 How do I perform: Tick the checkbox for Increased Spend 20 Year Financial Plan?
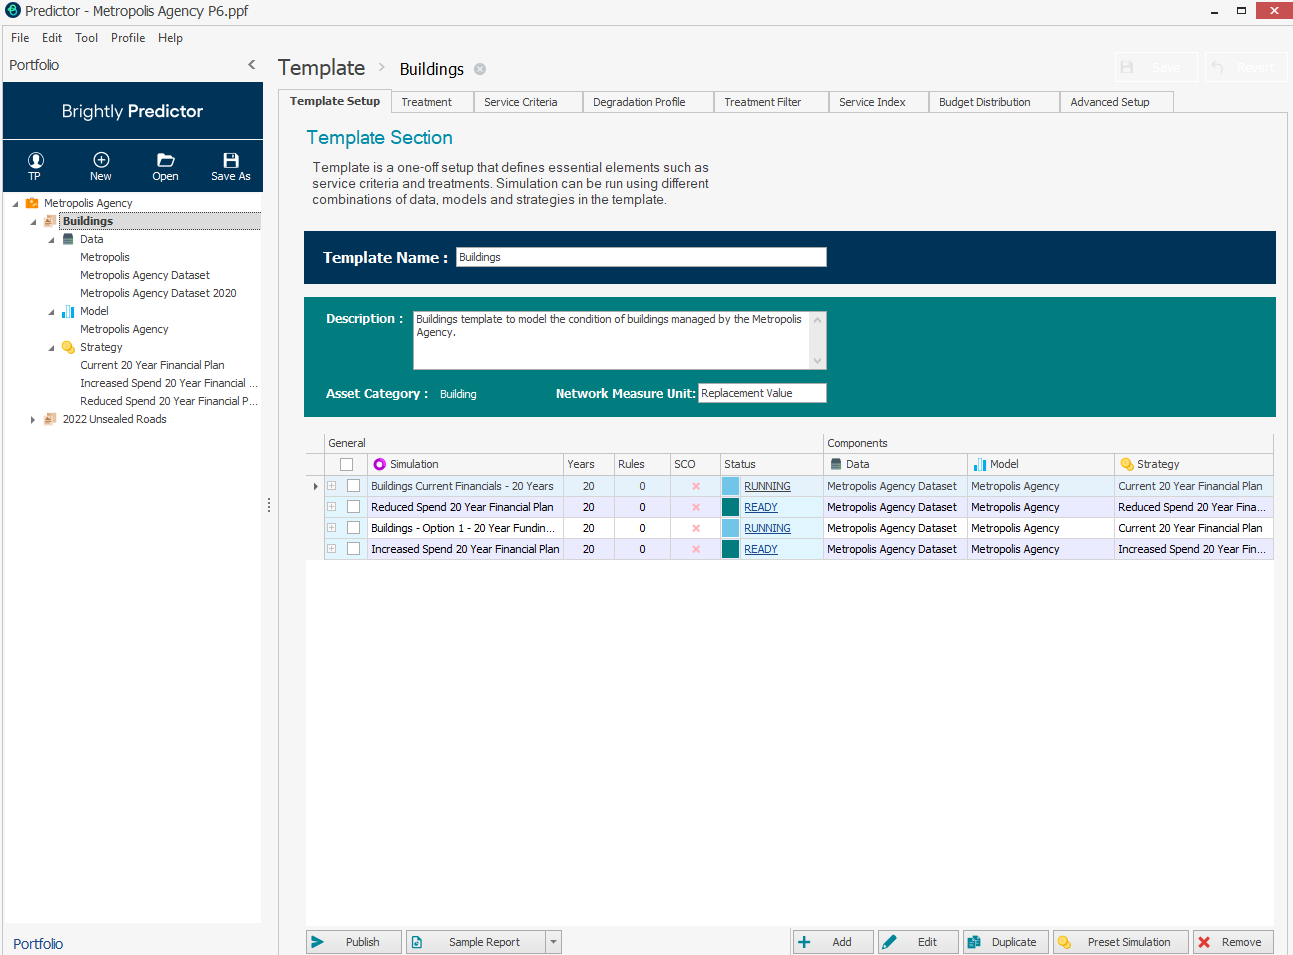353,549
